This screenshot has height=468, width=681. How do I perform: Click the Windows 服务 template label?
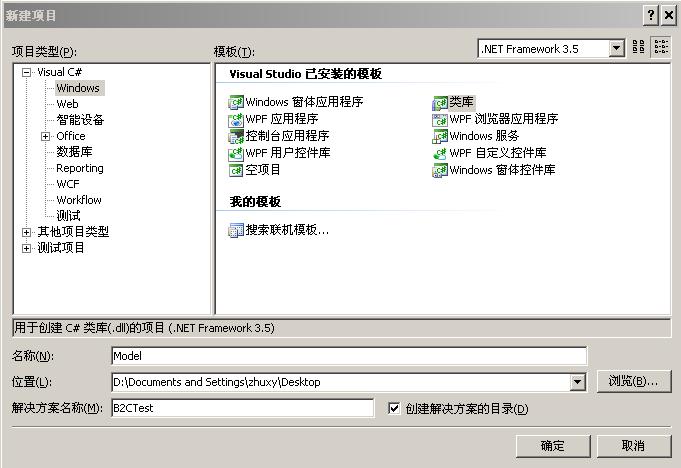tap(484, 136)
